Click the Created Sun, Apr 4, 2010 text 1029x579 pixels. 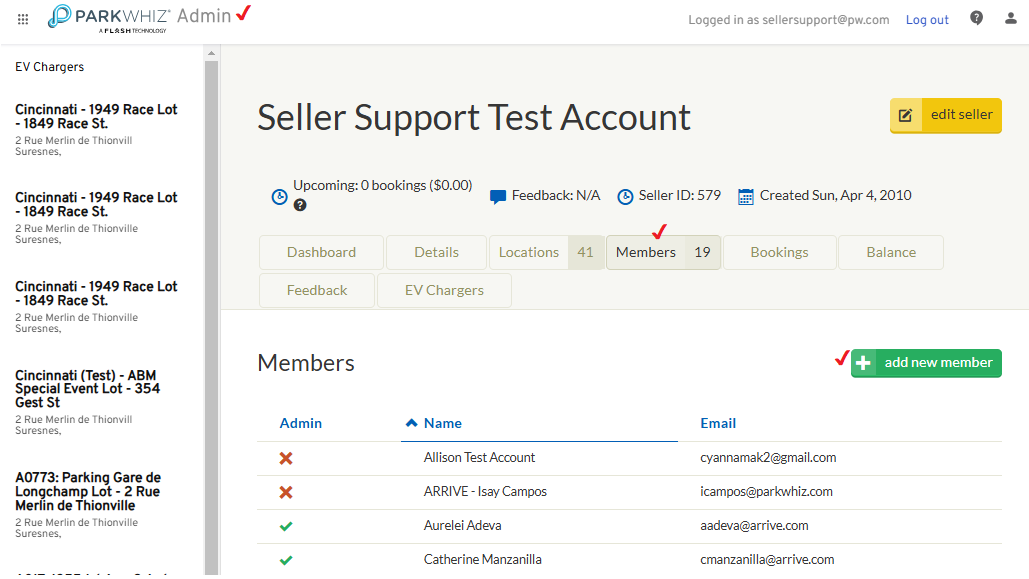click(835, 196)
